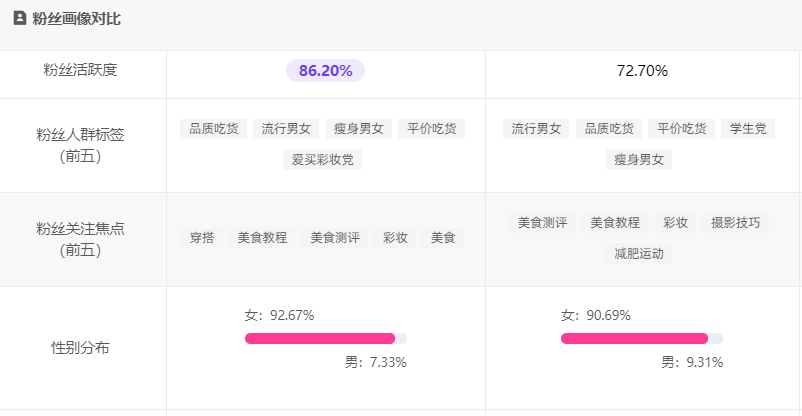
Task: Click the 男: 7.33% percentage text
Action: point(375,362)
